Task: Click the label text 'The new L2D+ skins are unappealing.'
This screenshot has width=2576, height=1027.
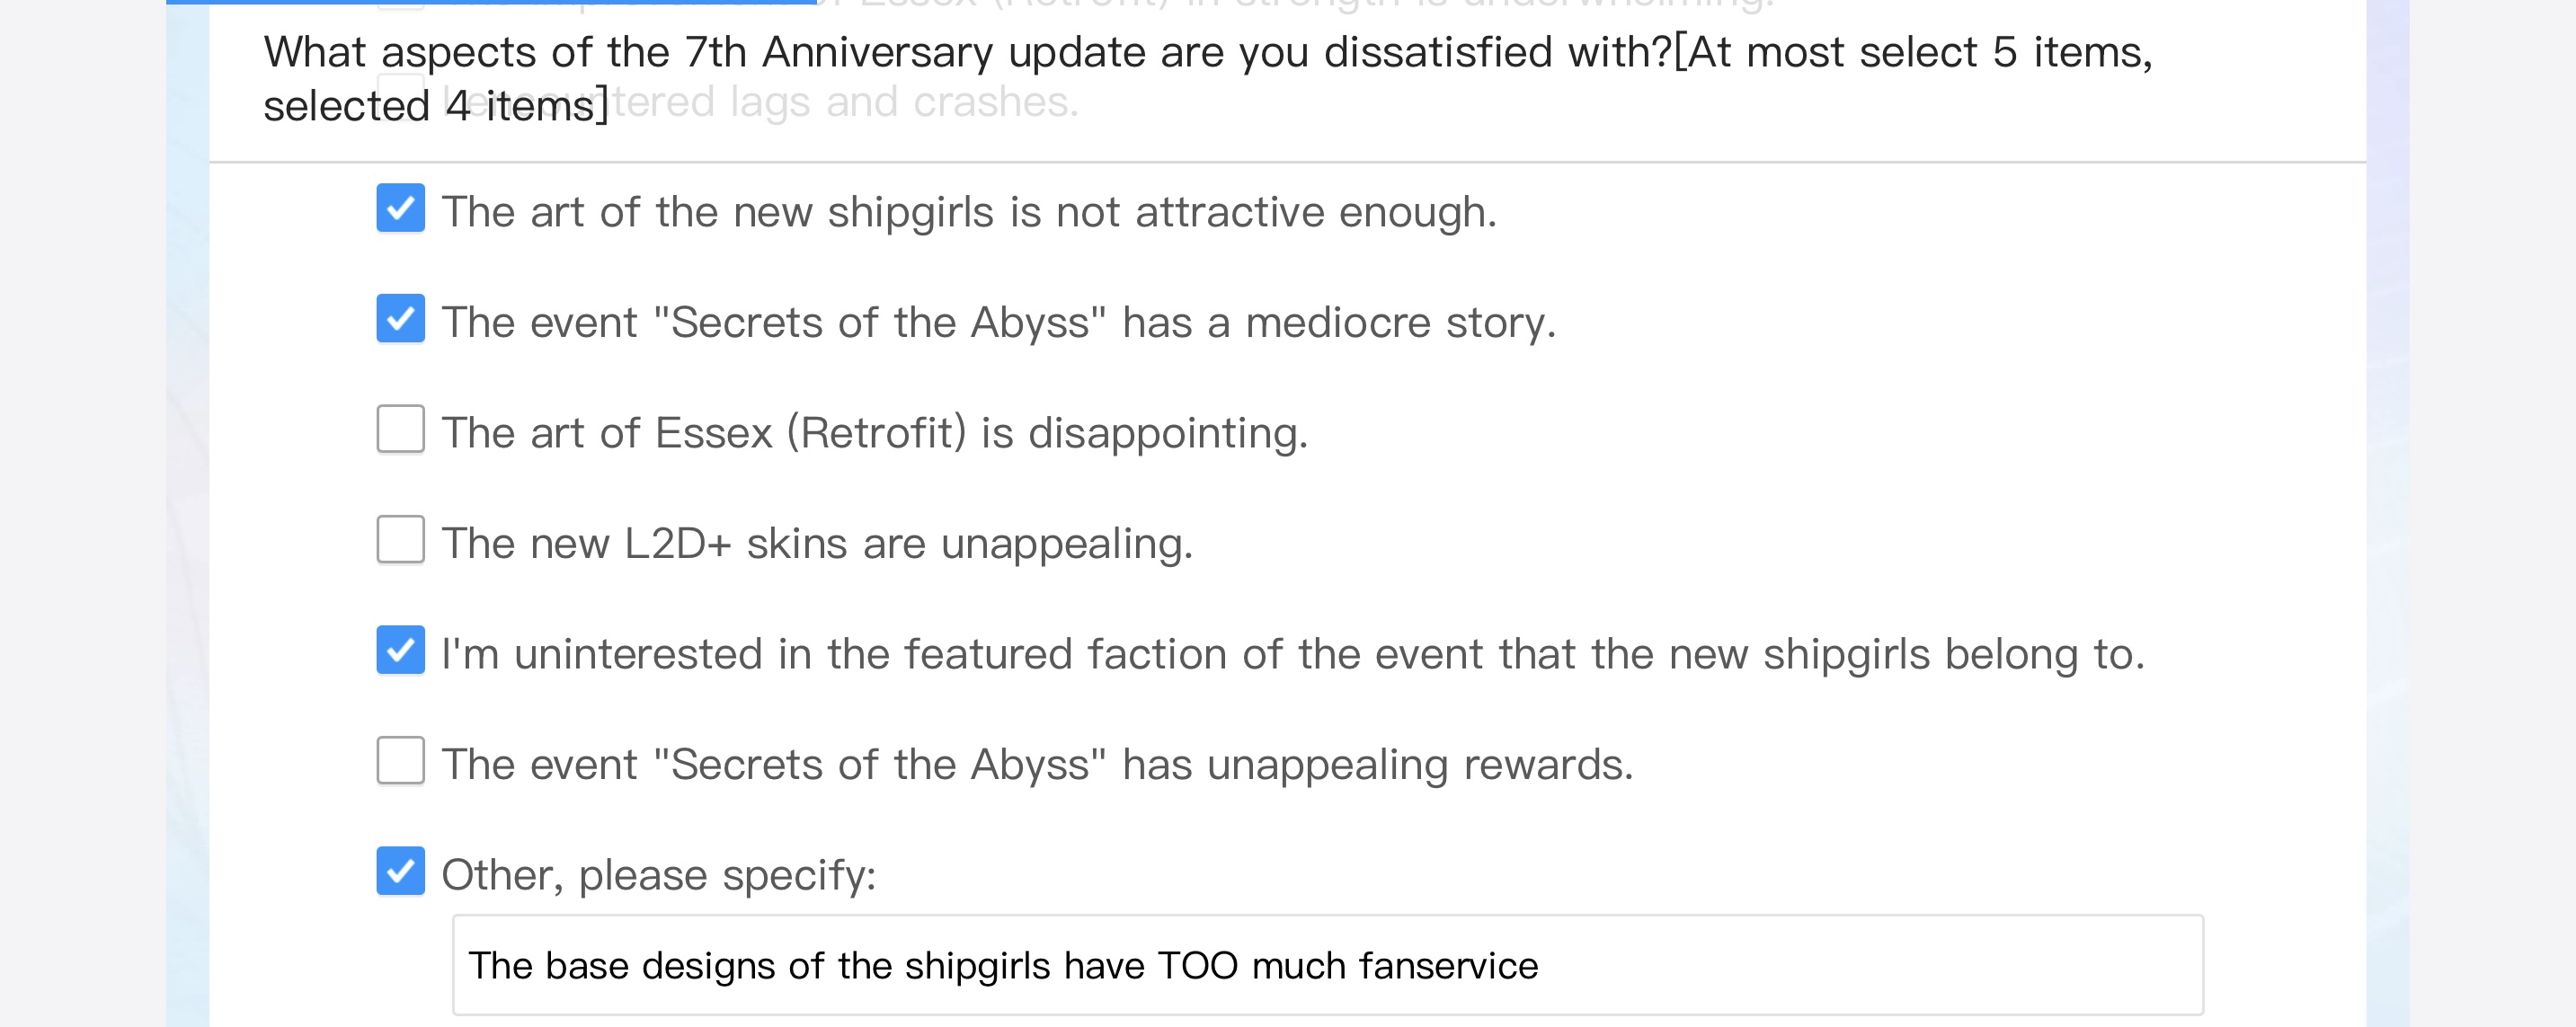Action: click(817, 544)
